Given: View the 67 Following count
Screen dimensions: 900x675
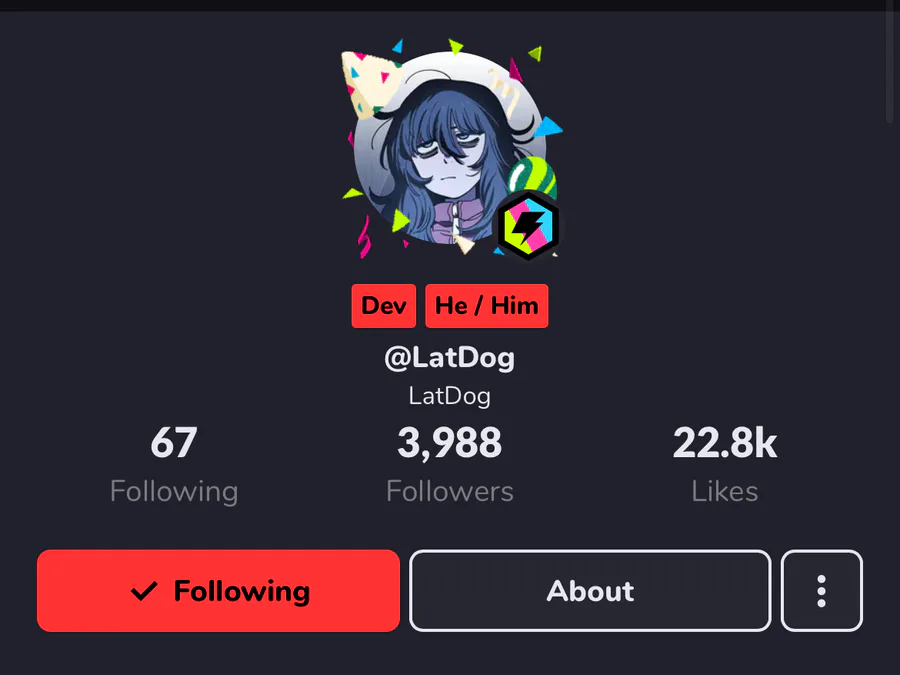Looking at the screenshot, I should click(174, 443).
